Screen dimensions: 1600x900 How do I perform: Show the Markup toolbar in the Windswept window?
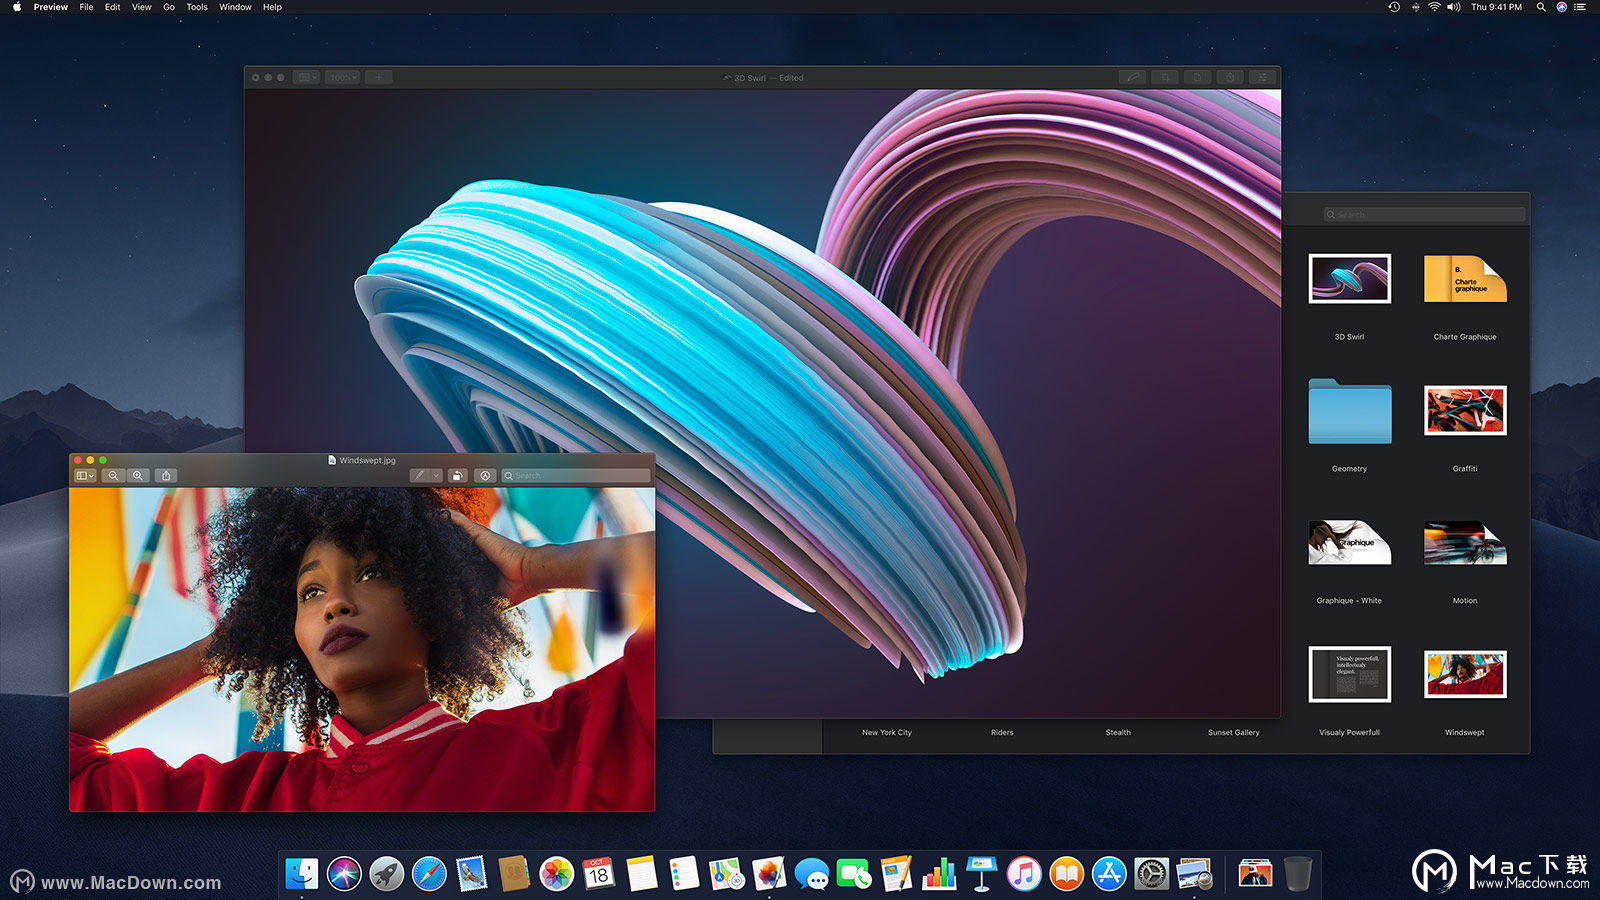(x=485, y=476)
